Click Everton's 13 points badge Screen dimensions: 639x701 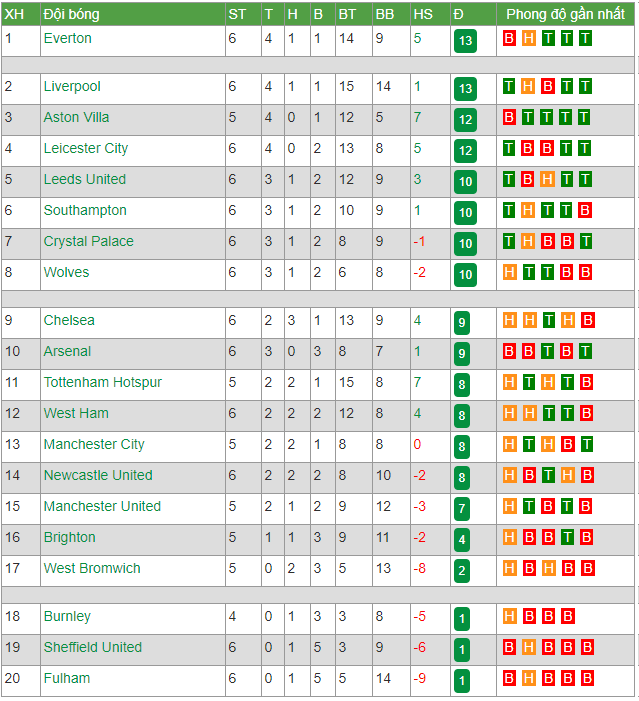465,41
